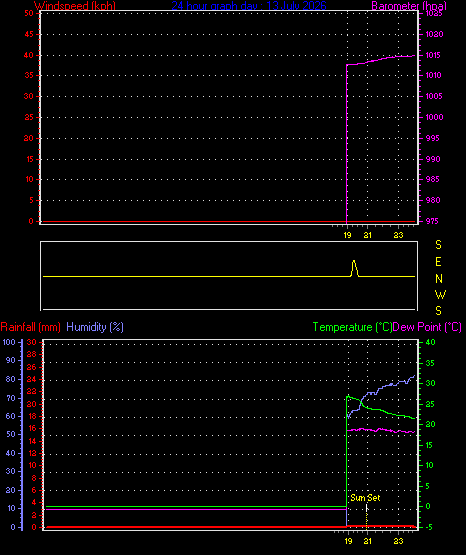
Task: Click the bottommost "S" wind direction label
Action: [438, 311]
